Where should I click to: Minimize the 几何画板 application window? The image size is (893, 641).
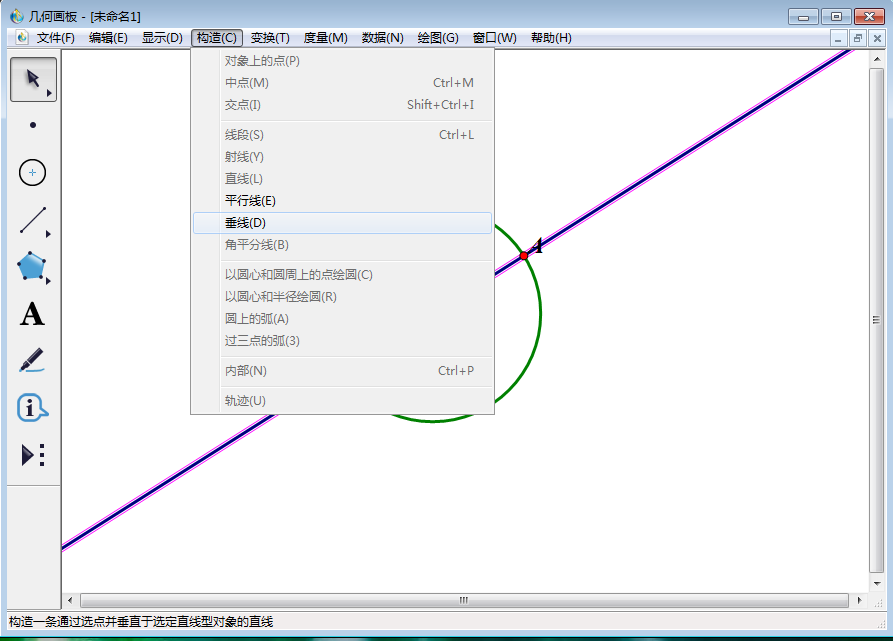click(x=803, y=17)
